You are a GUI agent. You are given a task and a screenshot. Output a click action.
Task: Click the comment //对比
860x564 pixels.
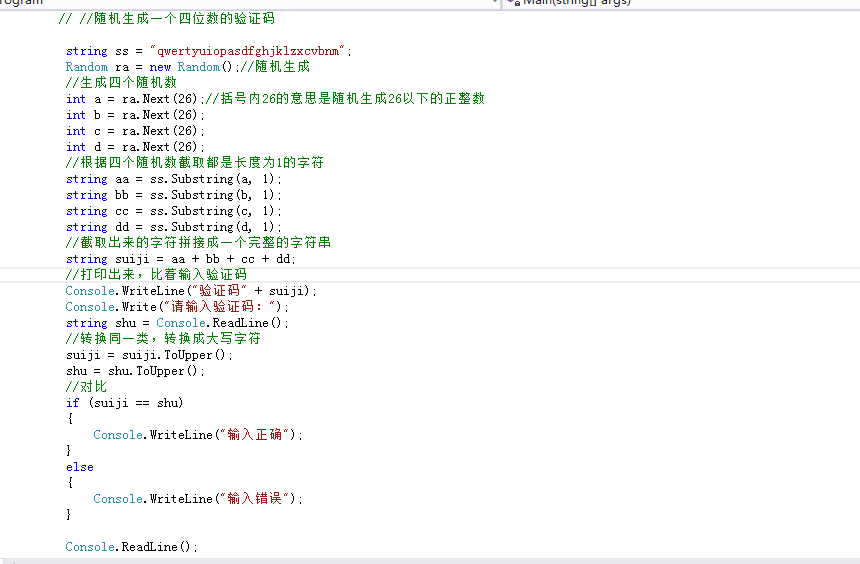pyautogui.click(x=86, y=387)
